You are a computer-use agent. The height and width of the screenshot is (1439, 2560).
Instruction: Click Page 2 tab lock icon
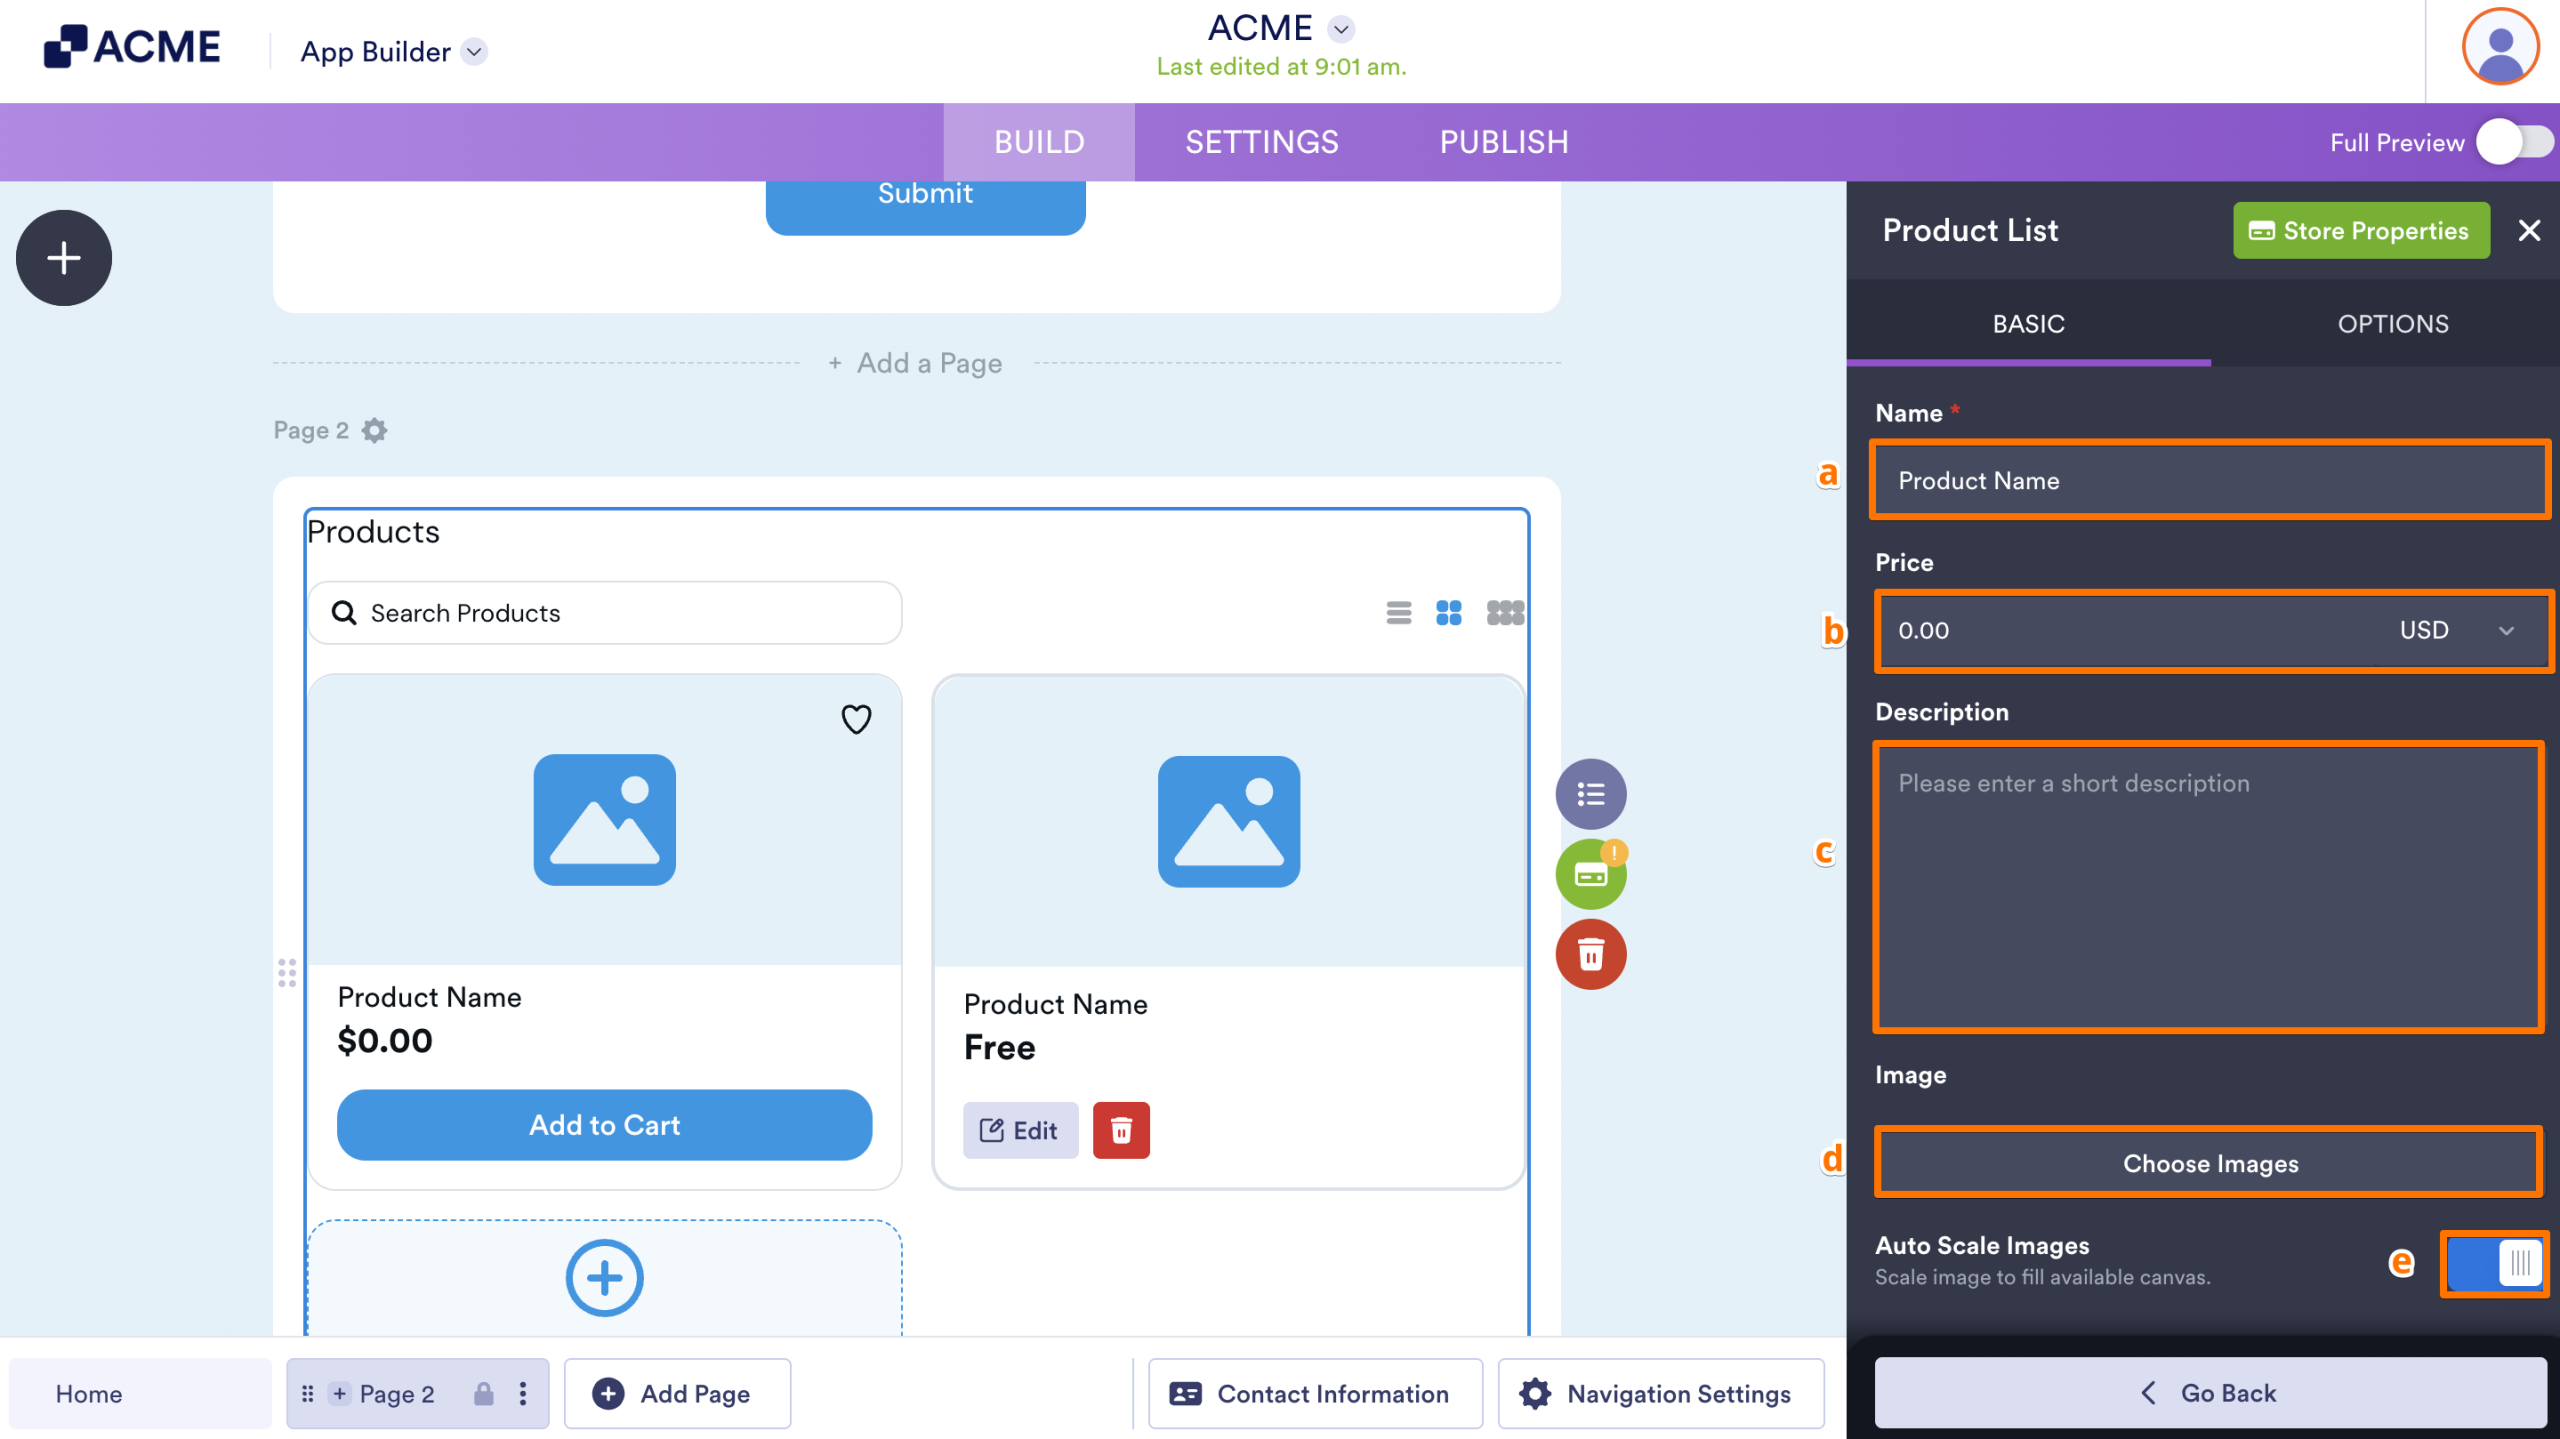coord(484,1393)
